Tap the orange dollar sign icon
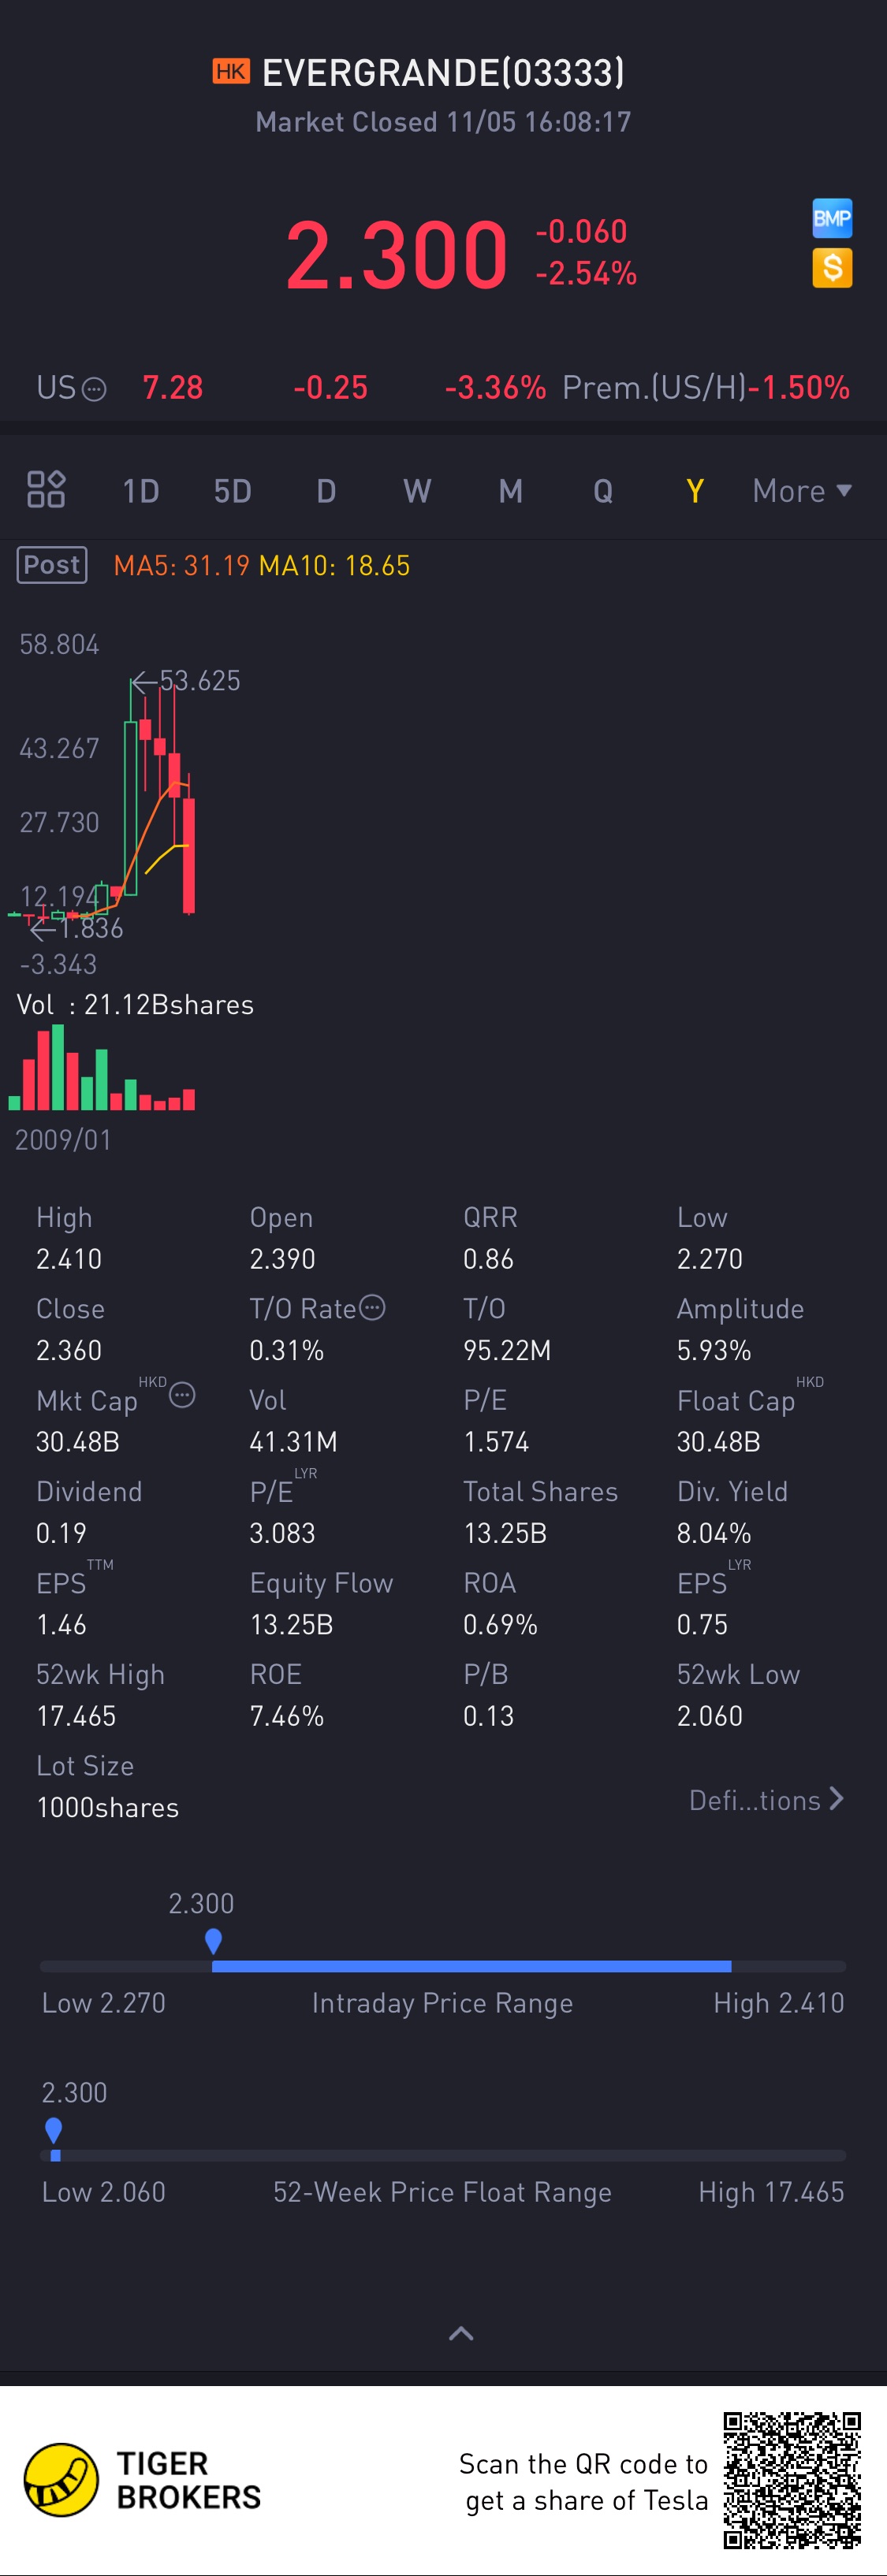Image resolution: width=887 pixels, height=2576 pixels. (x=831, y=268)
